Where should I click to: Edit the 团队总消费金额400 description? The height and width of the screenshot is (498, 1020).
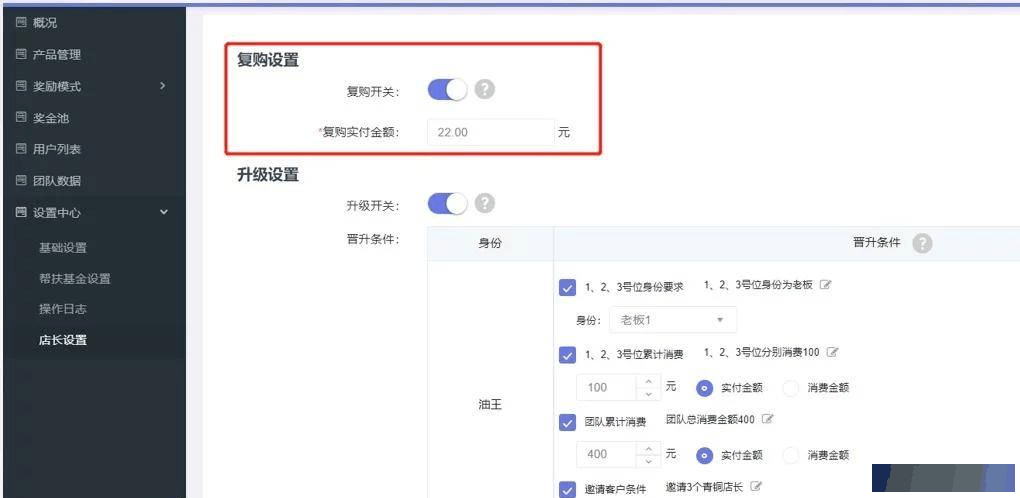(768, 419)
